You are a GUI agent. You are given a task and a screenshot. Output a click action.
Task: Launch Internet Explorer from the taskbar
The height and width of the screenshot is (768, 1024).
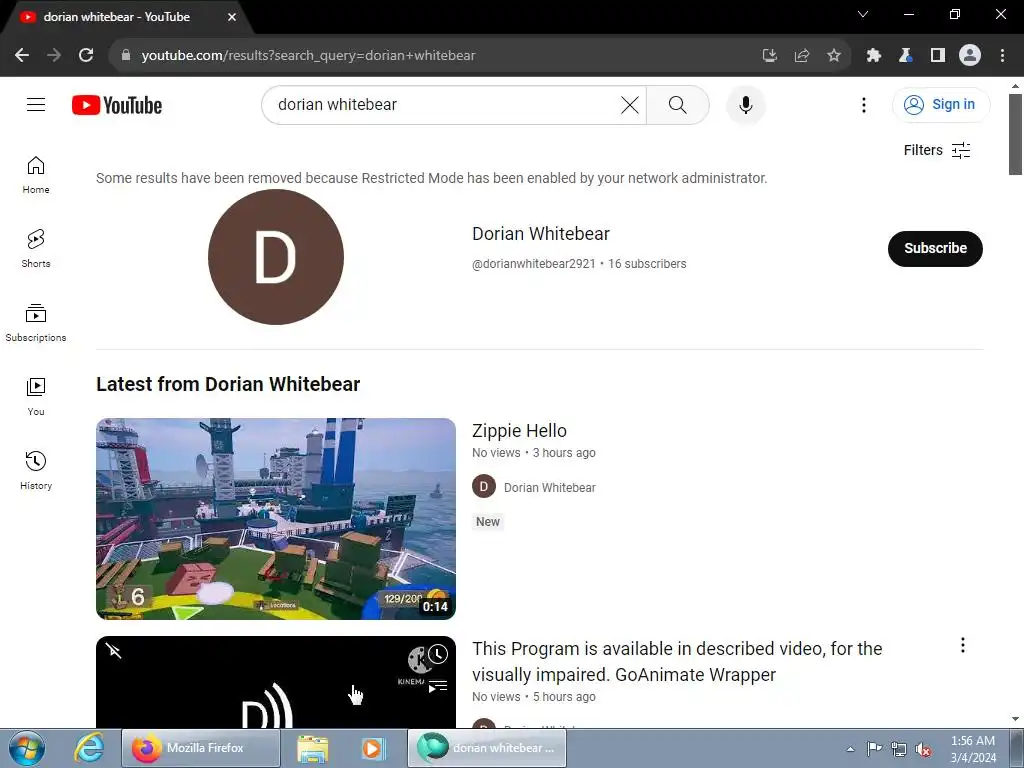(x=89, y=748)
